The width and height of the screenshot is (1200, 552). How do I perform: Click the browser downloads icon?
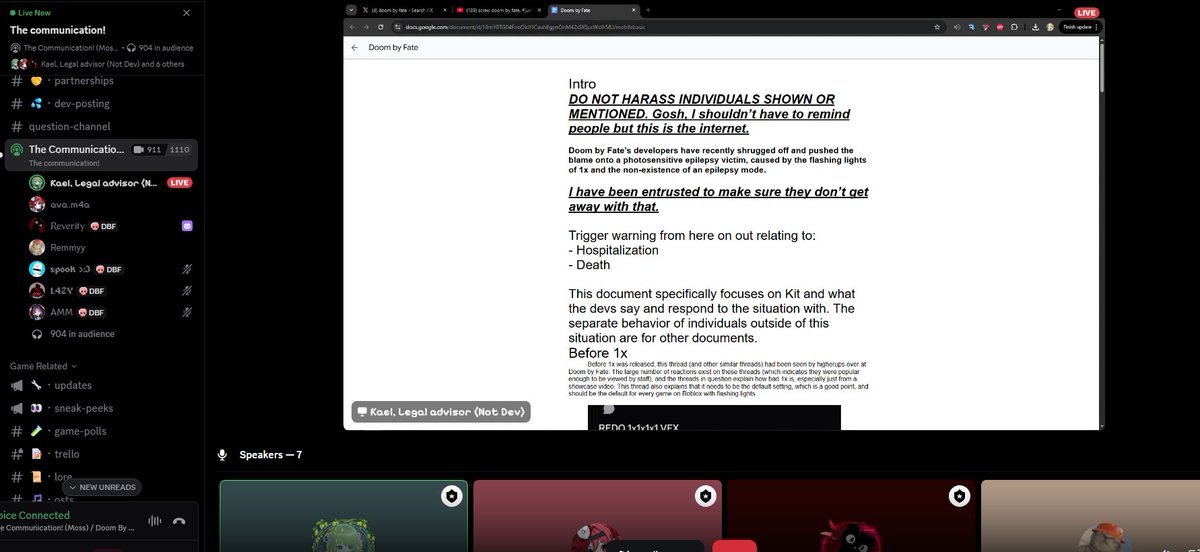[x=1036, y=27]
